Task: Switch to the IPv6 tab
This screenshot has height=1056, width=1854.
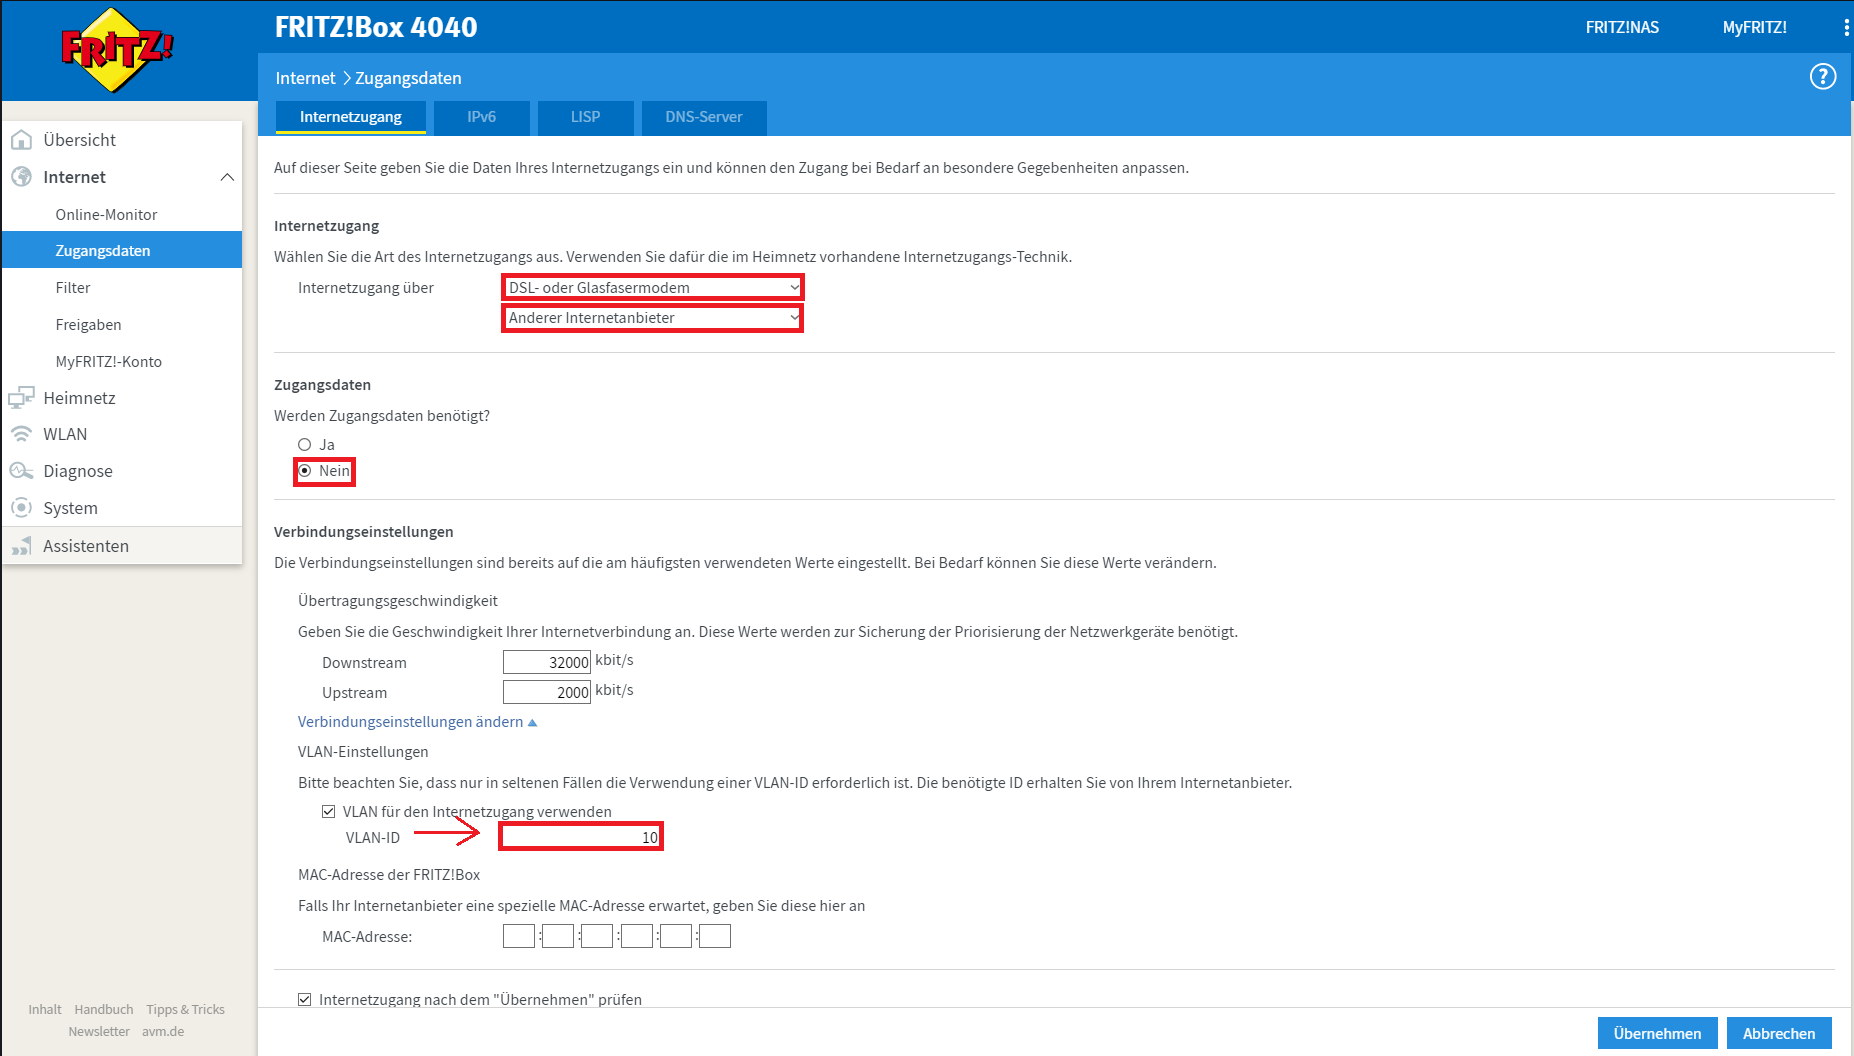Action: point(481,117)
